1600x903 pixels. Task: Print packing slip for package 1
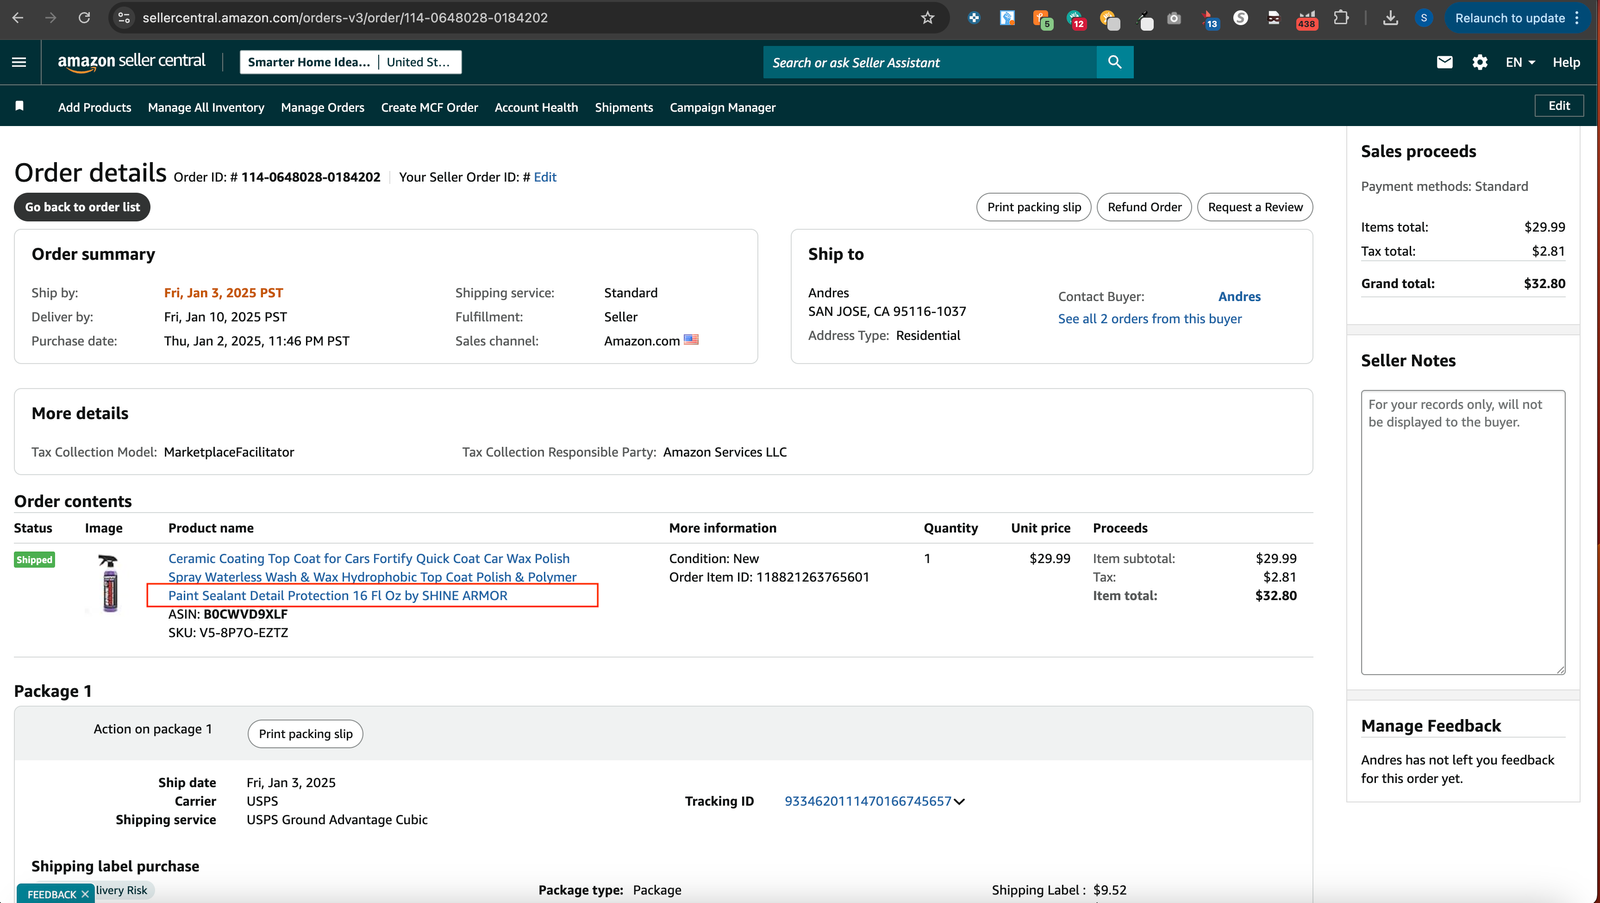coord(306,734)
